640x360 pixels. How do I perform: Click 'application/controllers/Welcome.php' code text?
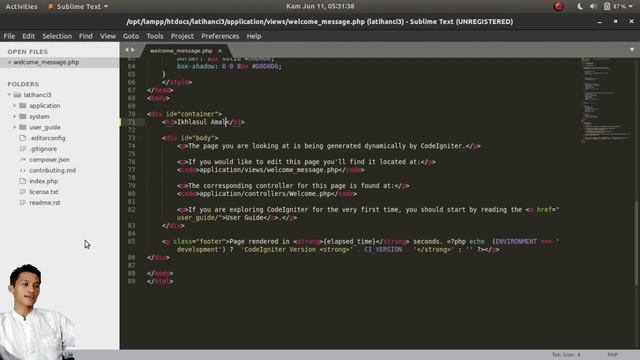264,194
